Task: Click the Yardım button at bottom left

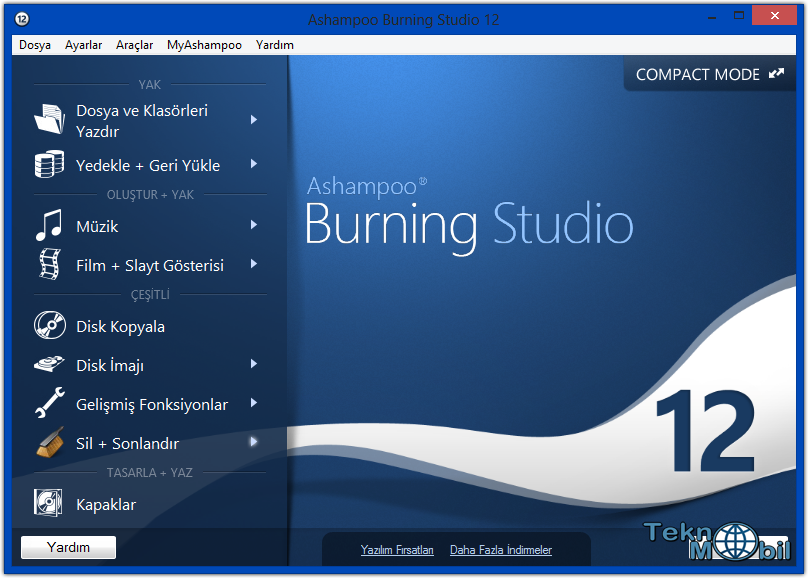Action: 69,547
